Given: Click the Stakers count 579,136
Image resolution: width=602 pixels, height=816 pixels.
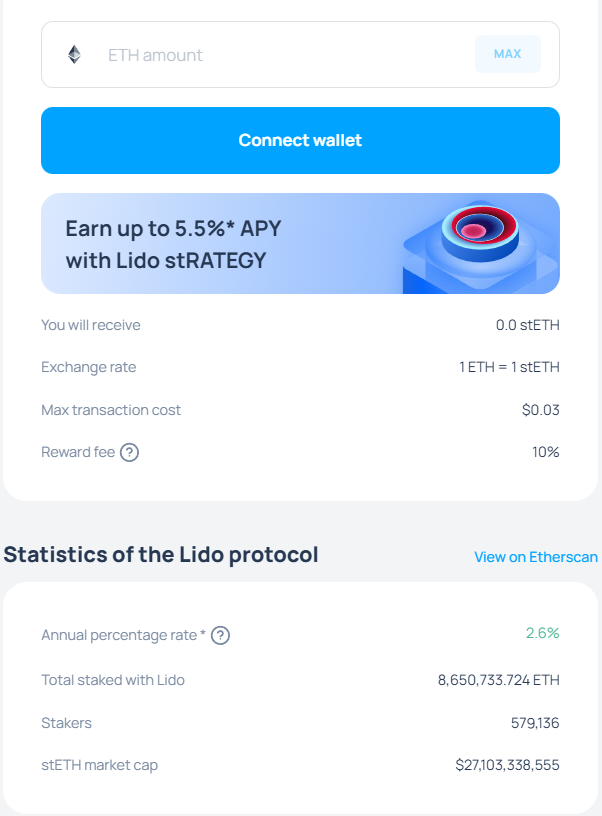Looking at the screenshot, I should click(x=536, y=722).
